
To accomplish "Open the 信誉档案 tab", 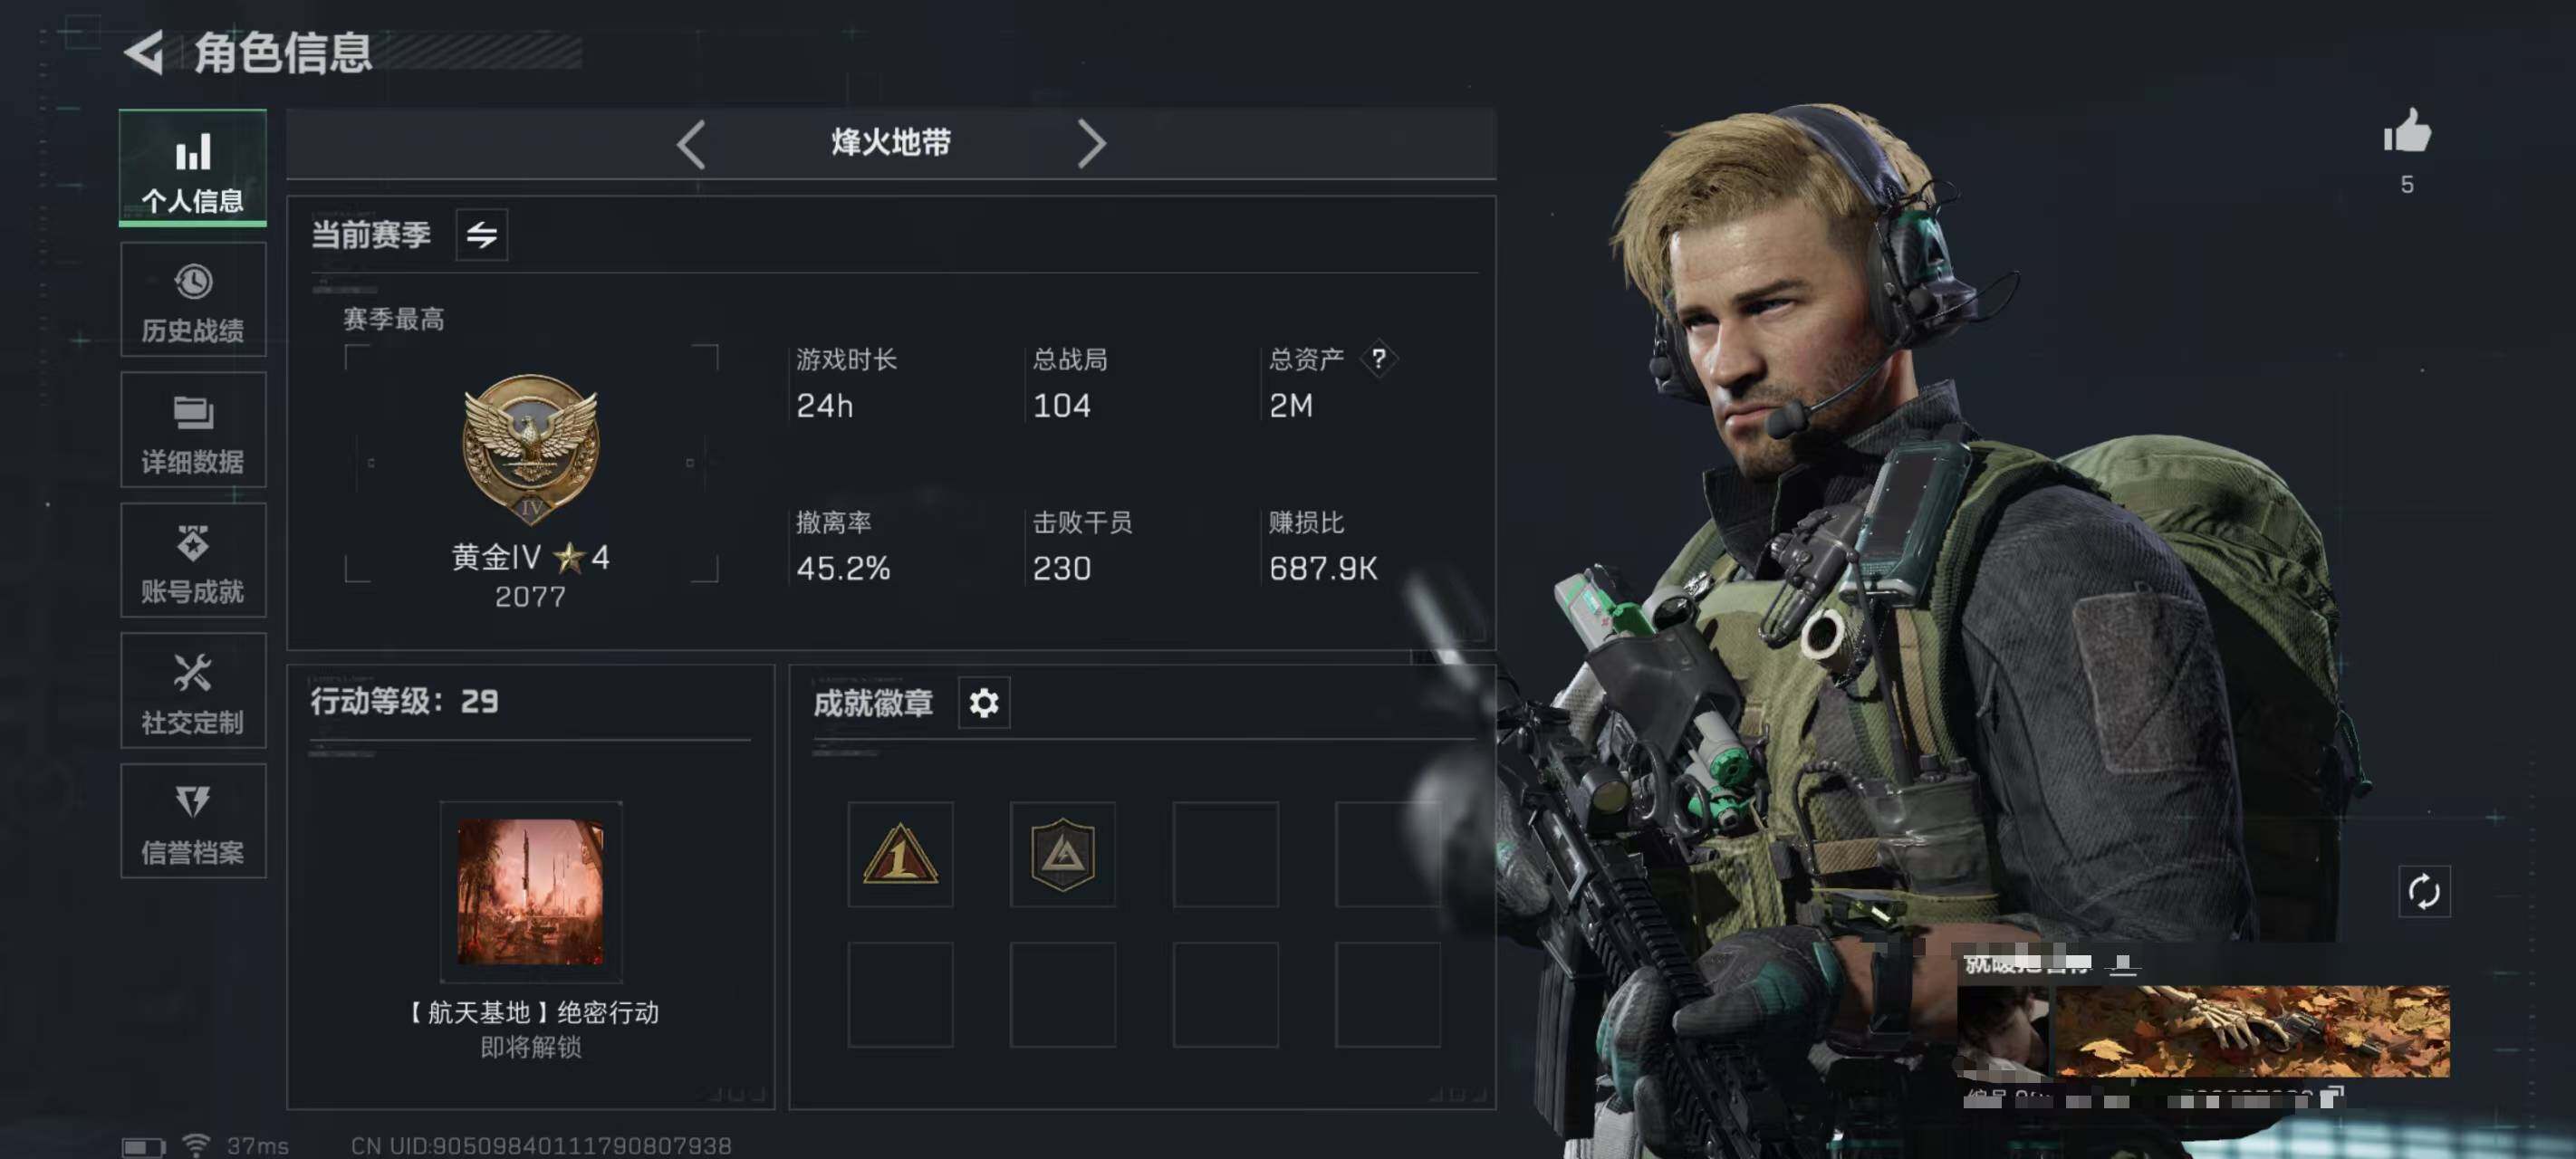I will point(193,821).
